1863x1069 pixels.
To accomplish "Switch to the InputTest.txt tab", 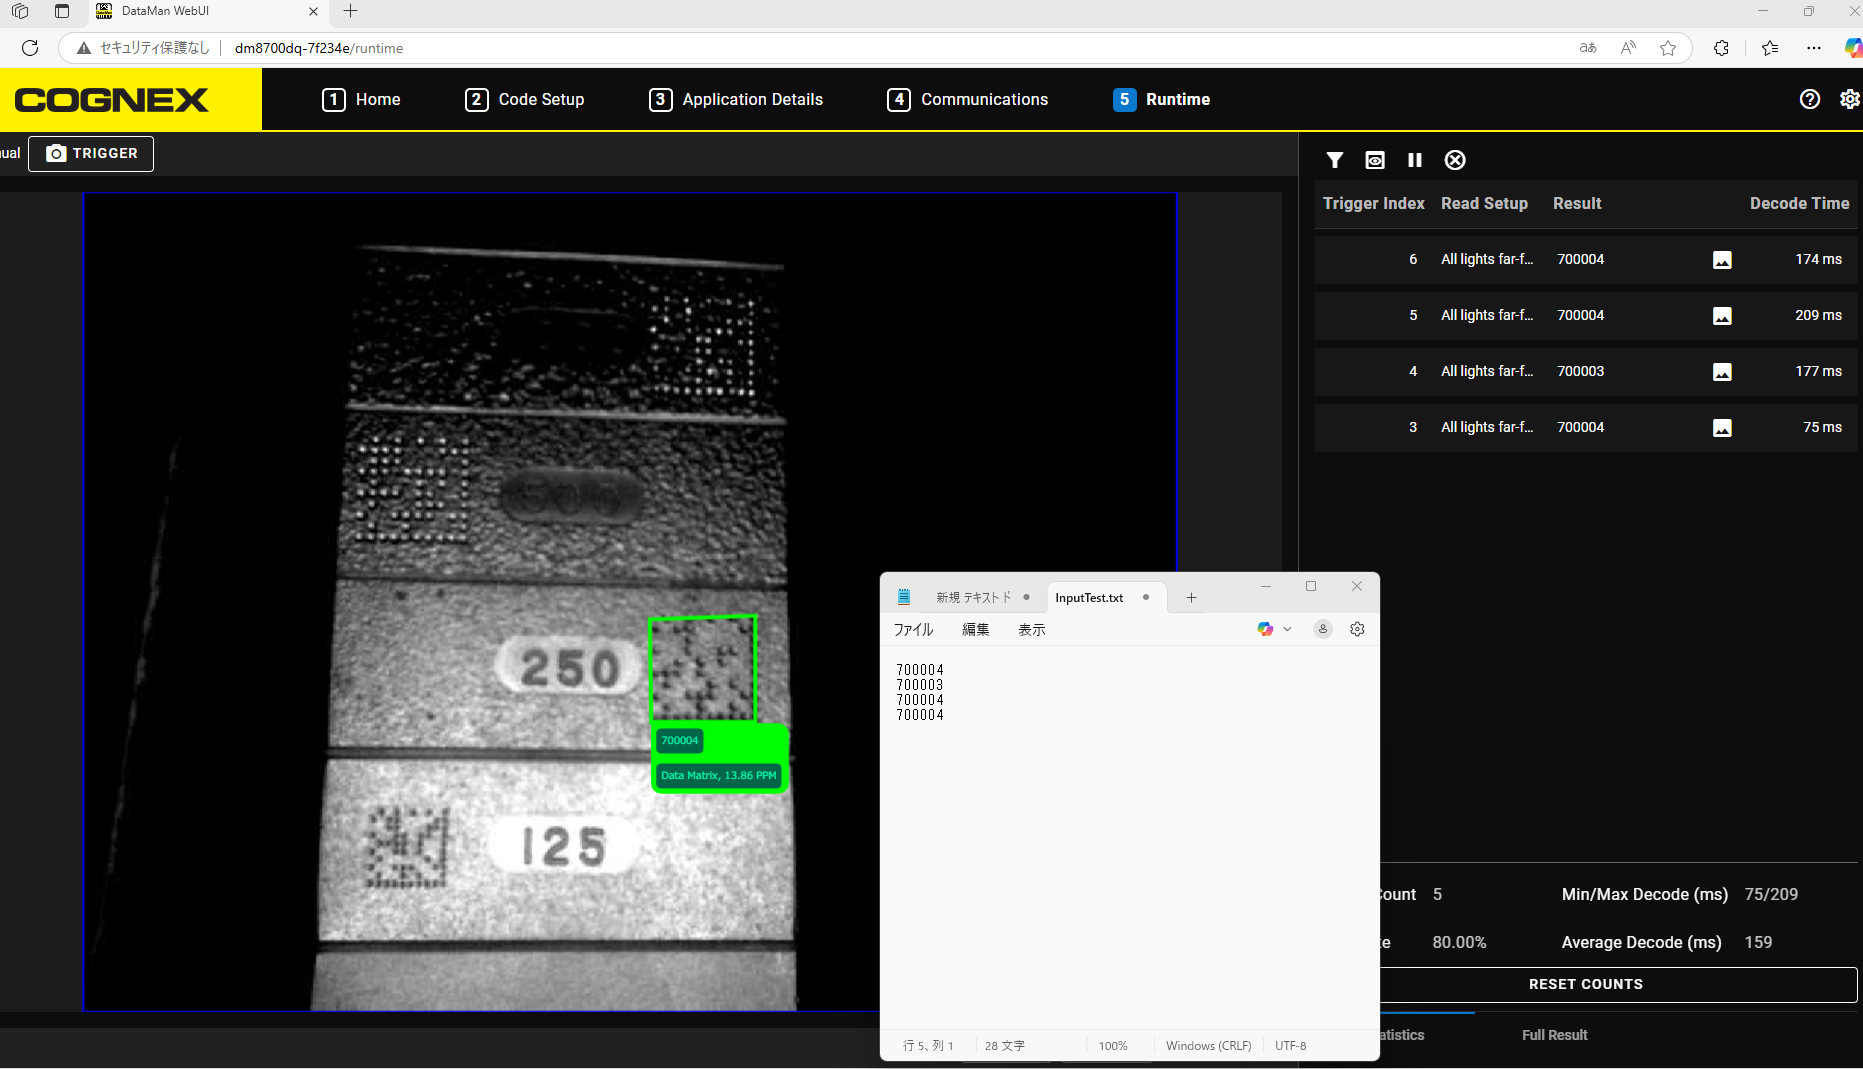I will pos(1089,597).
